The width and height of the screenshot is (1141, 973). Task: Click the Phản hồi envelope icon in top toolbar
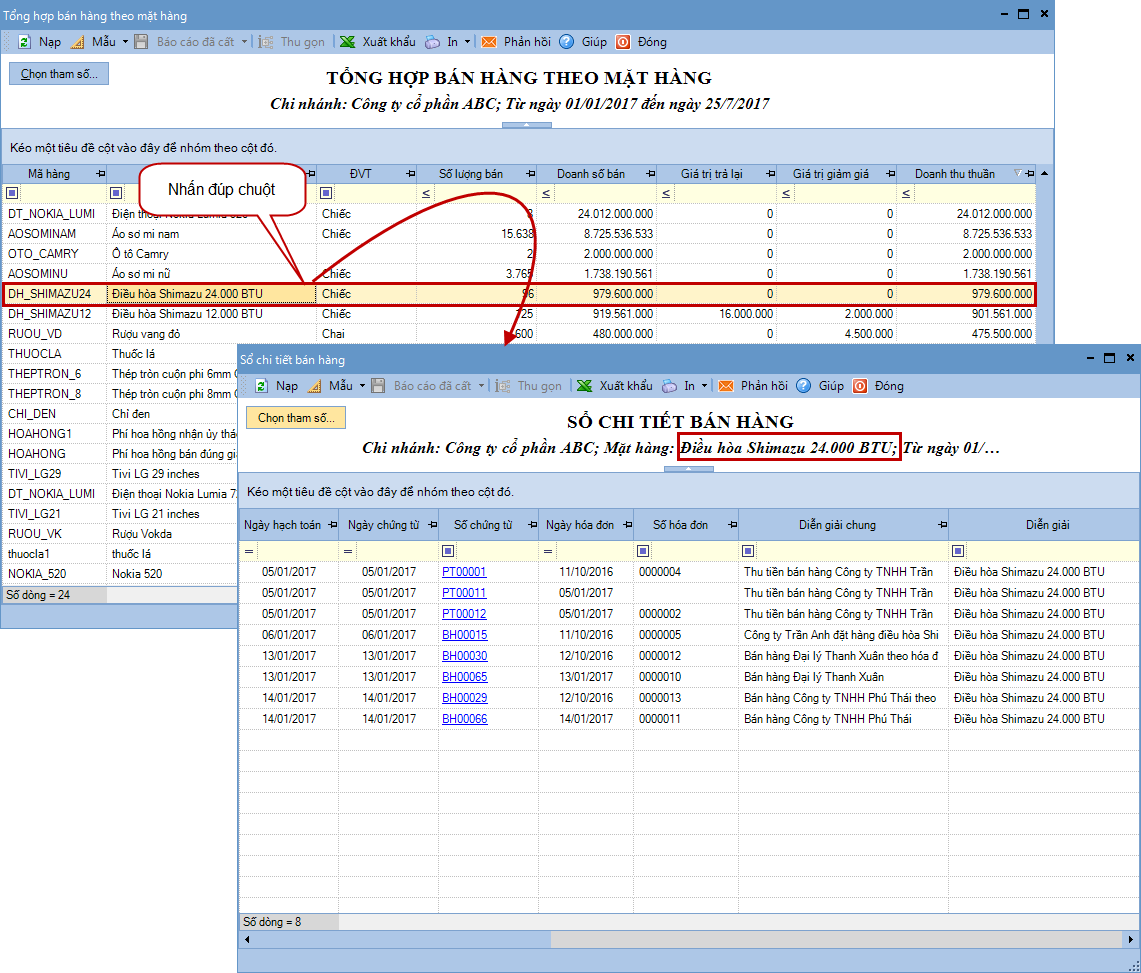[489, 42]
